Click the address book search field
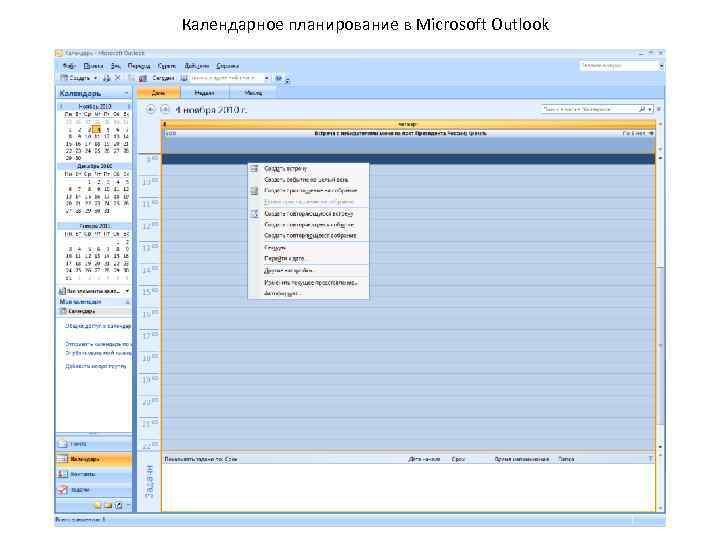The height and width of the screenshot is (540, 720). (x=226, y=78)
